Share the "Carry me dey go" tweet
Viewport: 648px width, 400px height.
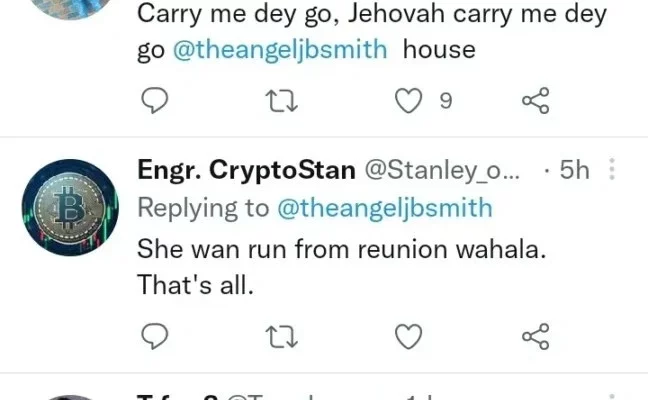pos(536,100)
